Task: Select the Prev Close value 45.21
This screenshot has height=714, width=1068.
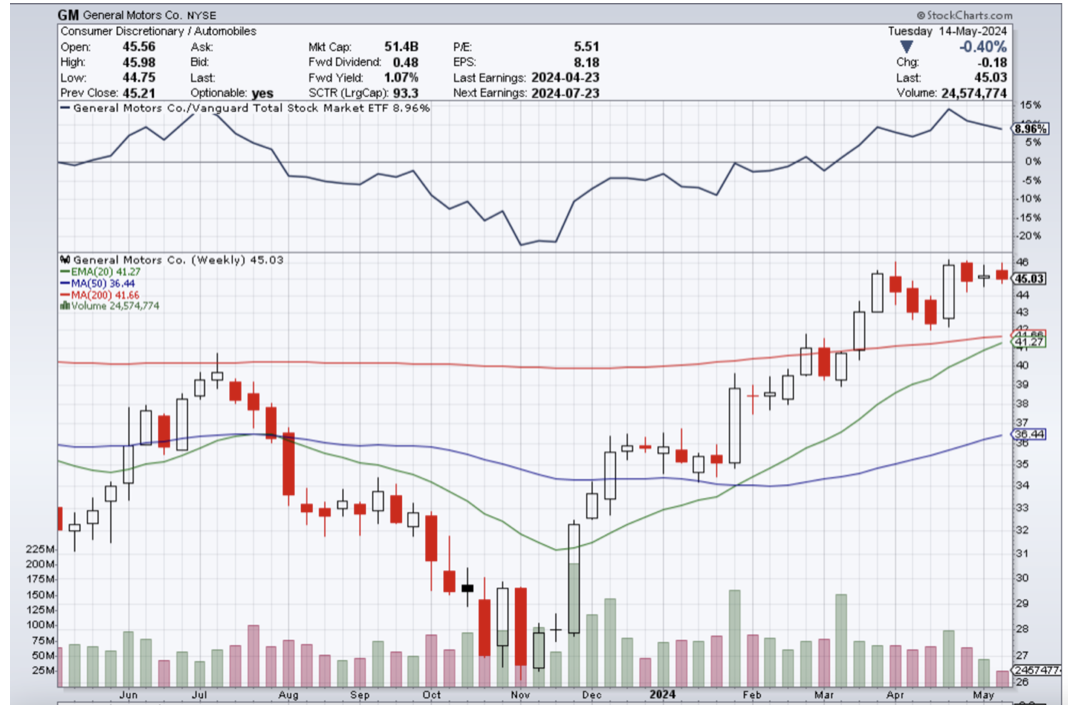Action: (139, 93)
